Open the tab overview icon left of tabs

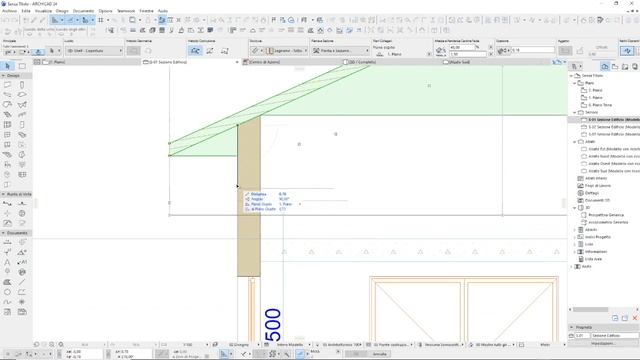37,62
